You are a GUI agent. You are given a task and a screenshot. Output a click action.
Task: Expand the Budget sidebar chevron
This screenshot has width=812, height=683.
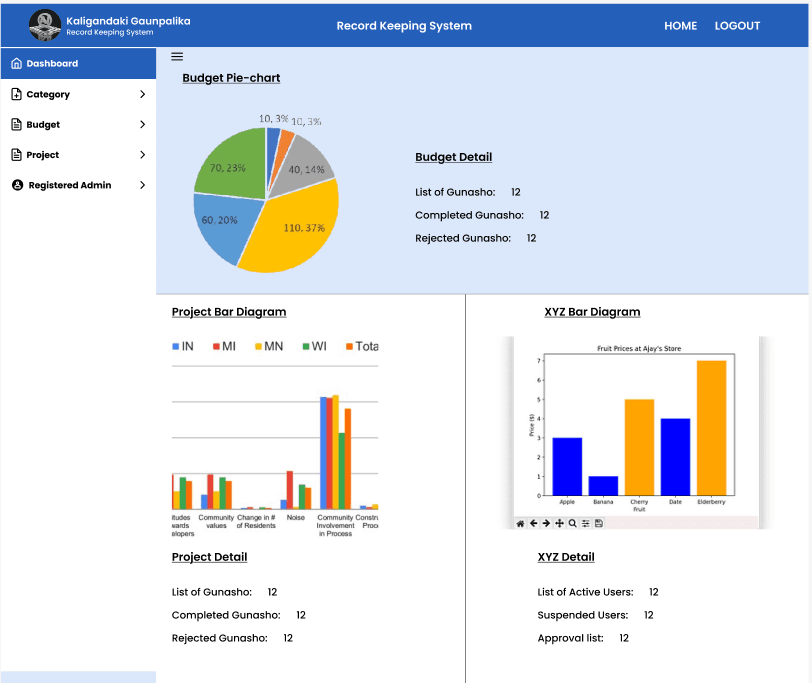(142, 125)
